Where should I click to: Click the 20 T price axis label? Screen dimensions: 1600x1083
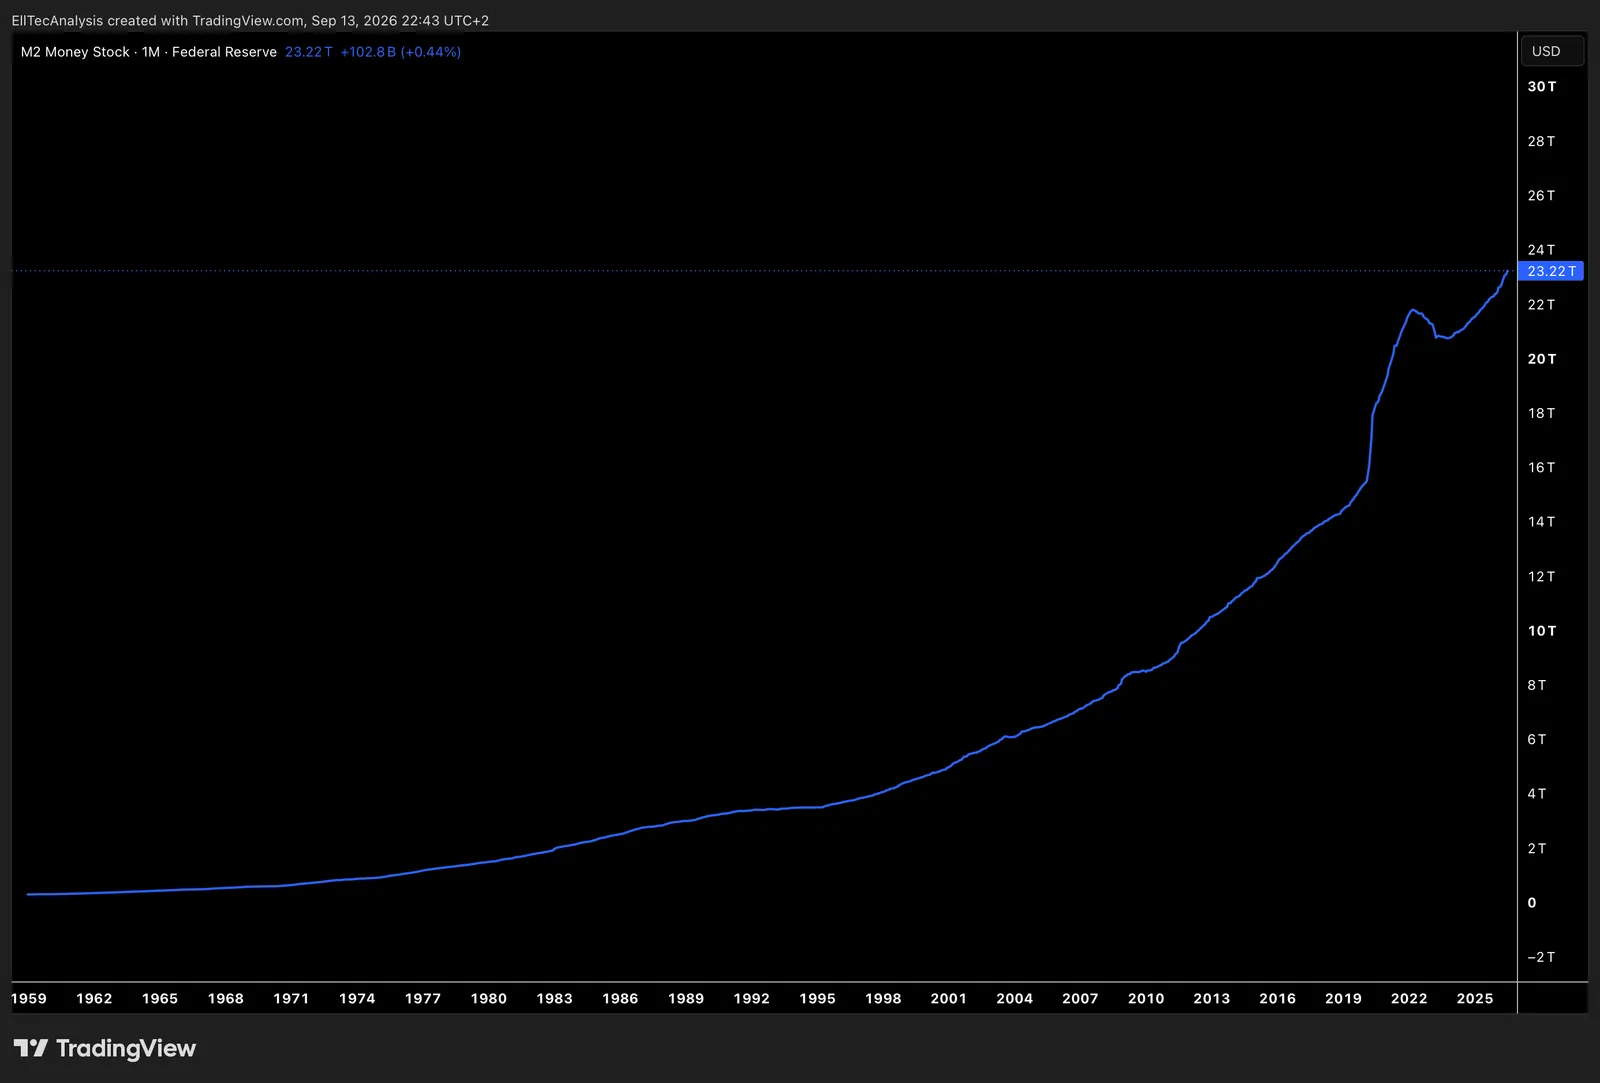click(x=1542, y=359)
